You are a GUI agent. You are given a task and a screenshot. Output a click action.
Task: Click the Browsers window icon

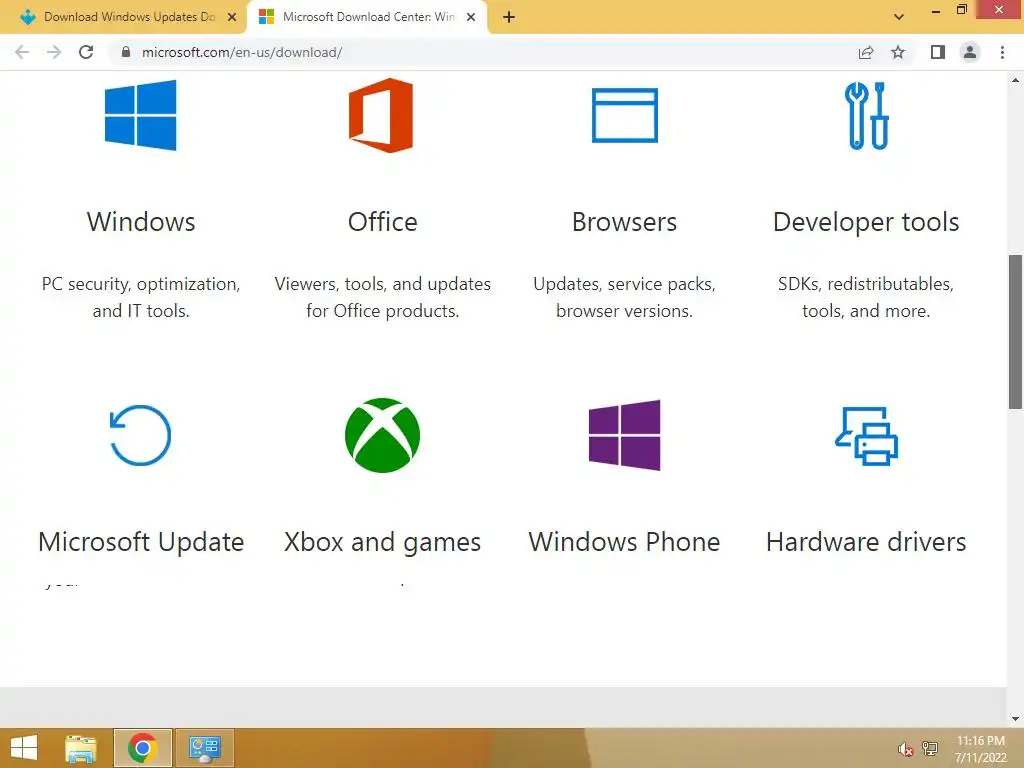pyautogui.click(x=624, y=115)
